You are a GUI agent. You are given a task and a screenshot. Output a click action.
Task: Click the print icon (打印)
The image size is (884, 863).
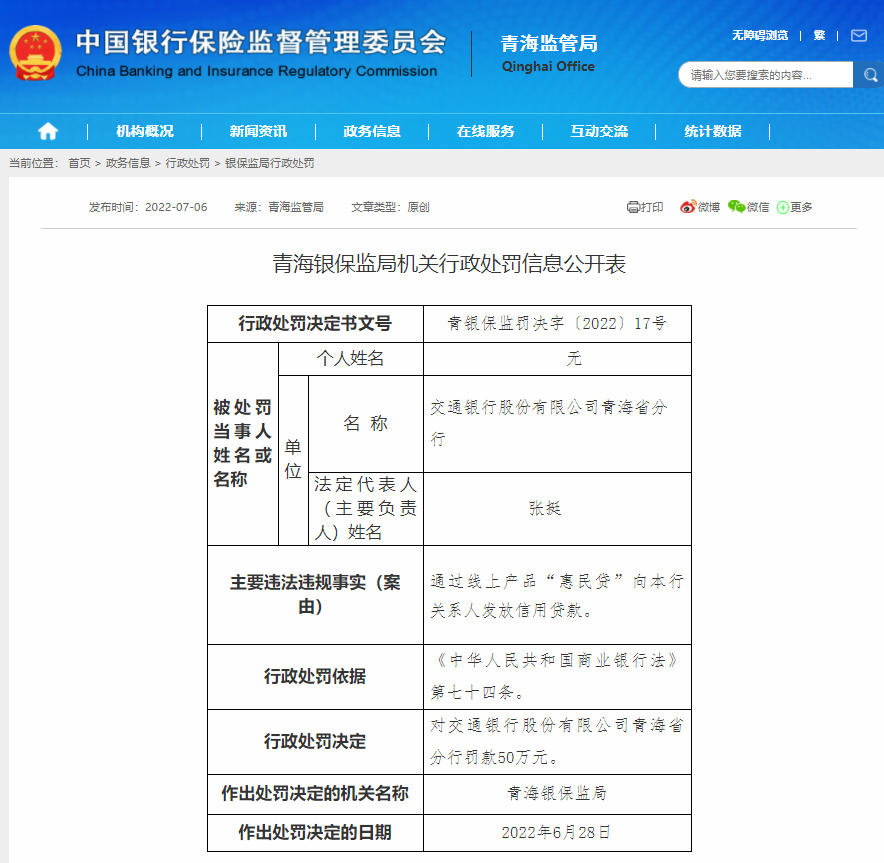(x=633, y=207)
